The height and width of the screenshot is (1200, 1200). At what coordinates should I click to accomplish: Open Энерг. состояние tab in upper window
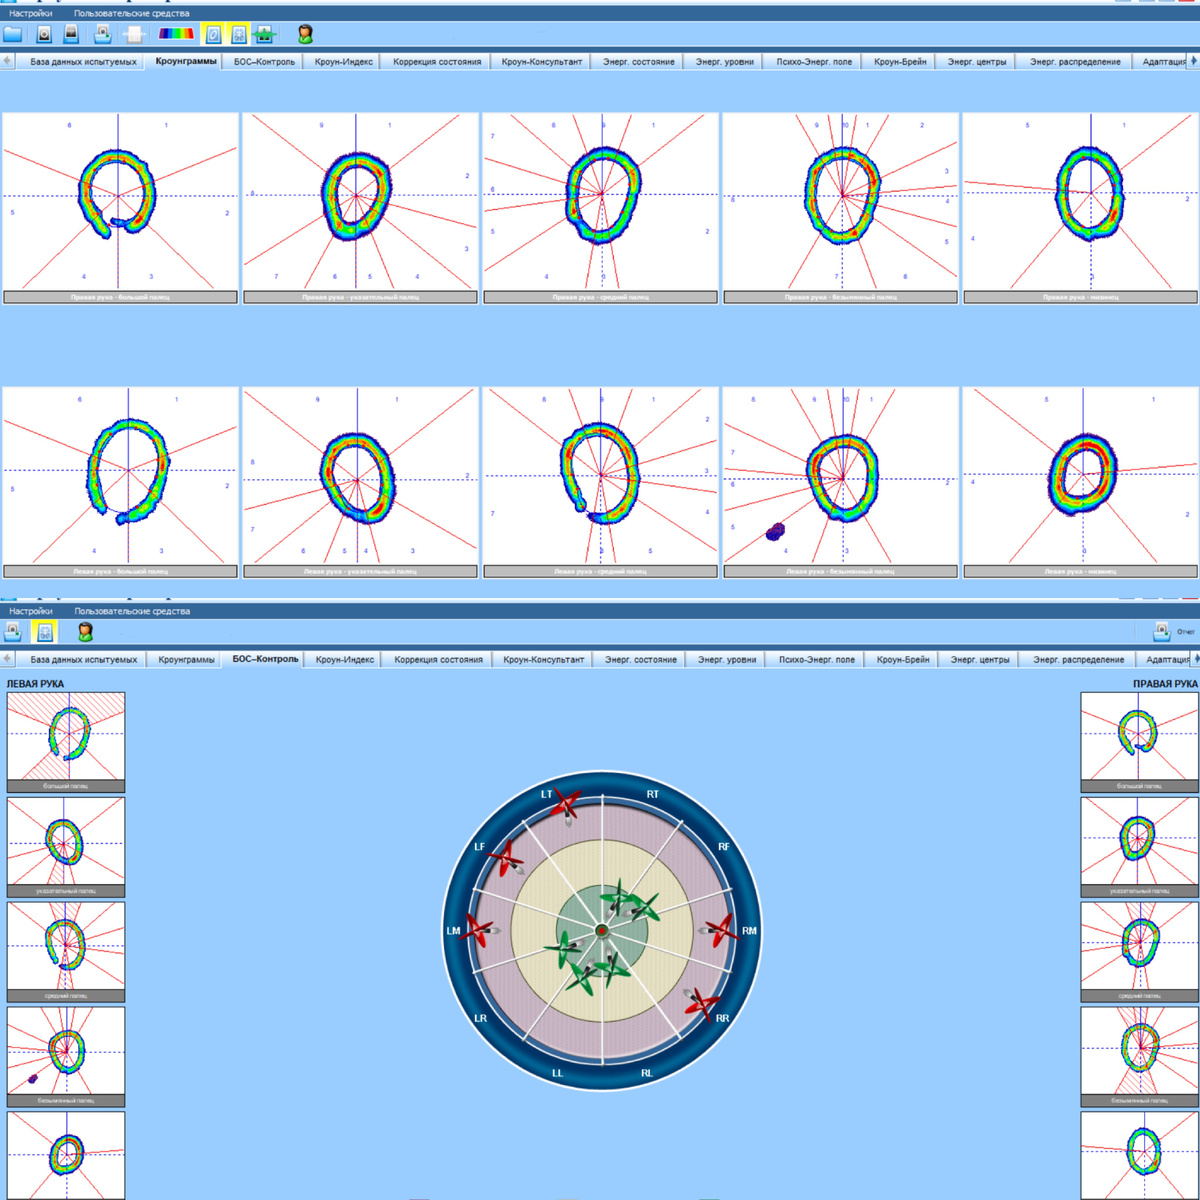[638, 61]
